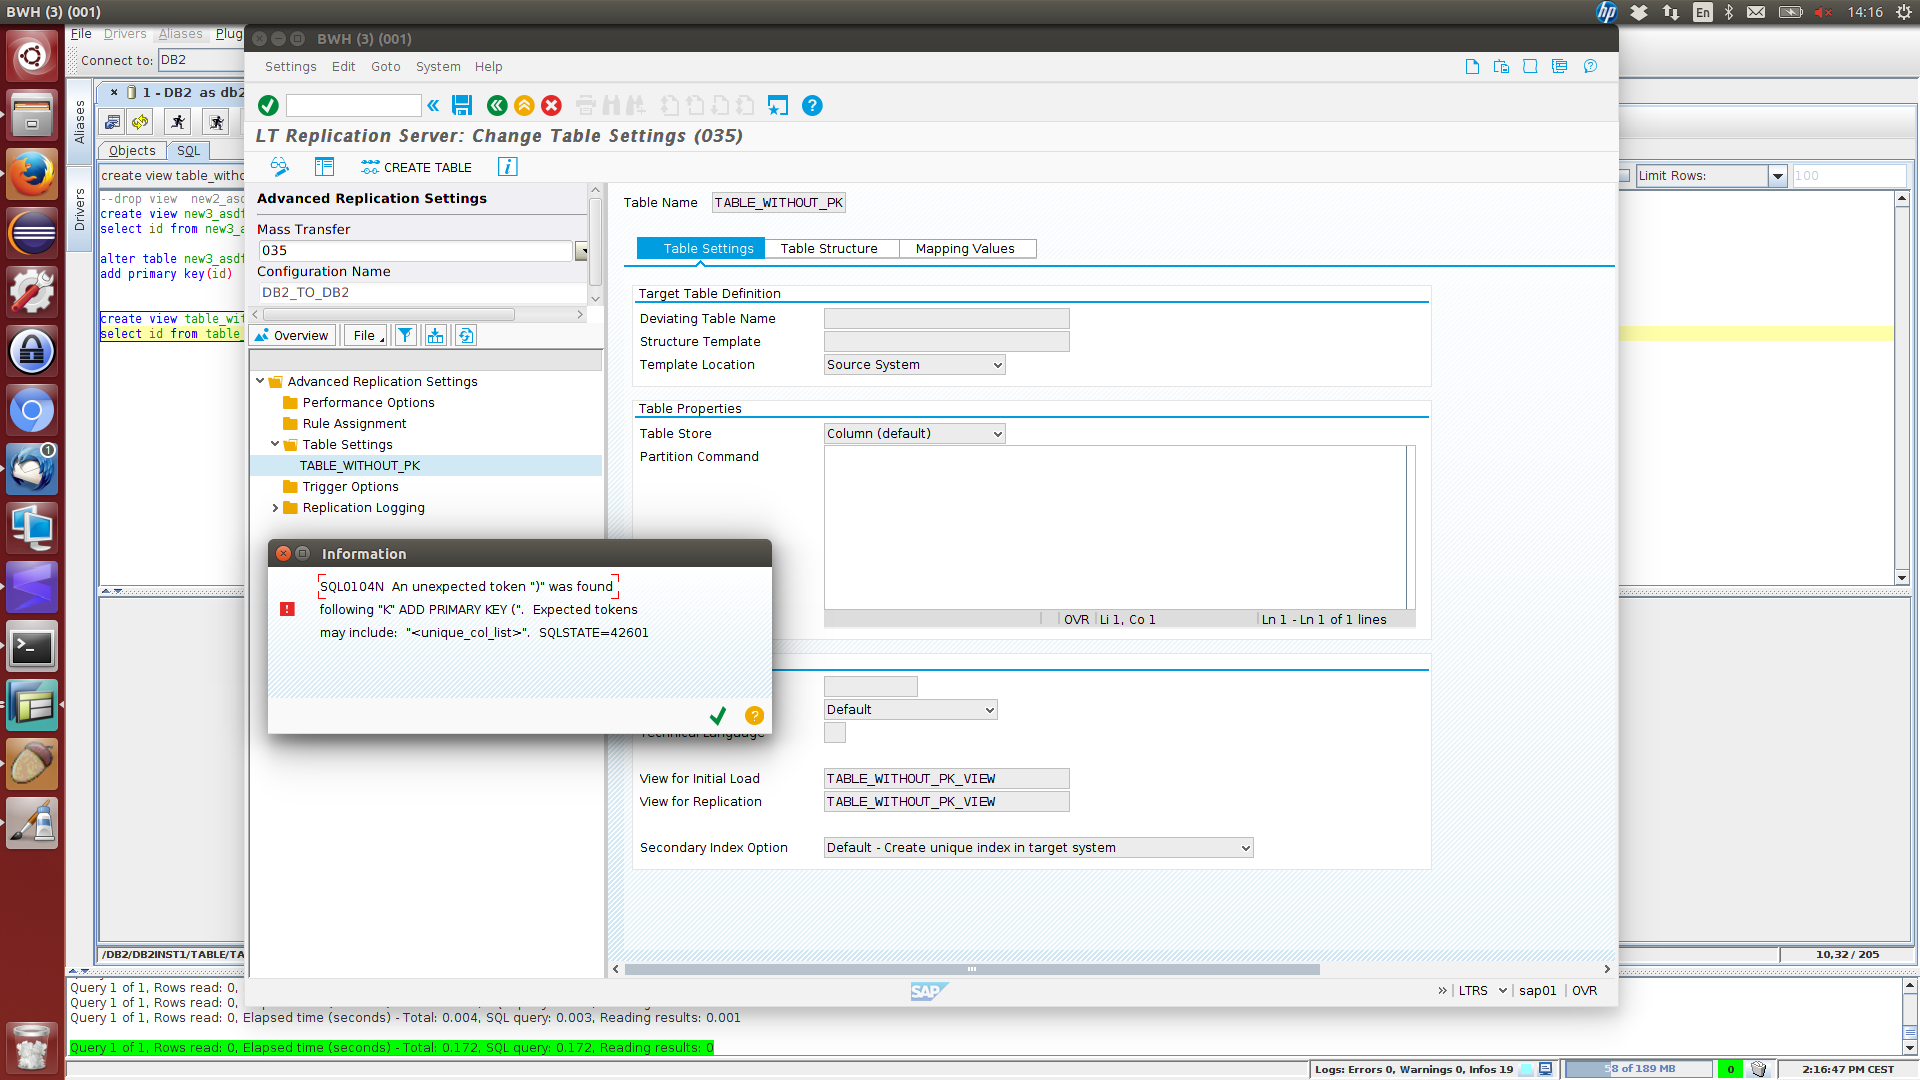The image size is (1920, 1080).
Task: Switch to the Table Structure tab
Action: (x=829, y=249)
